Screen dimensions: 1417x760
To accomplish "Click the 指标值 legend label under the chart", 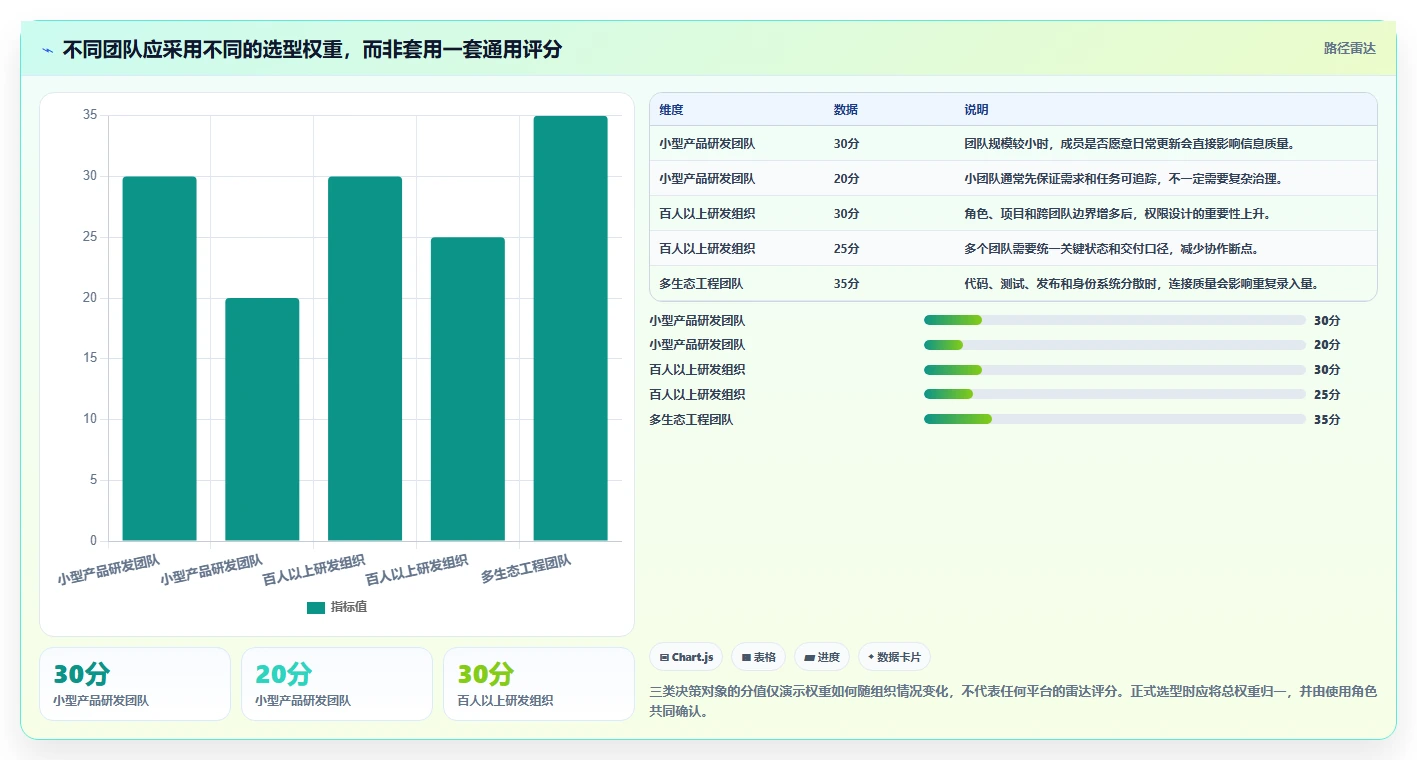I will tap(349, 607).
